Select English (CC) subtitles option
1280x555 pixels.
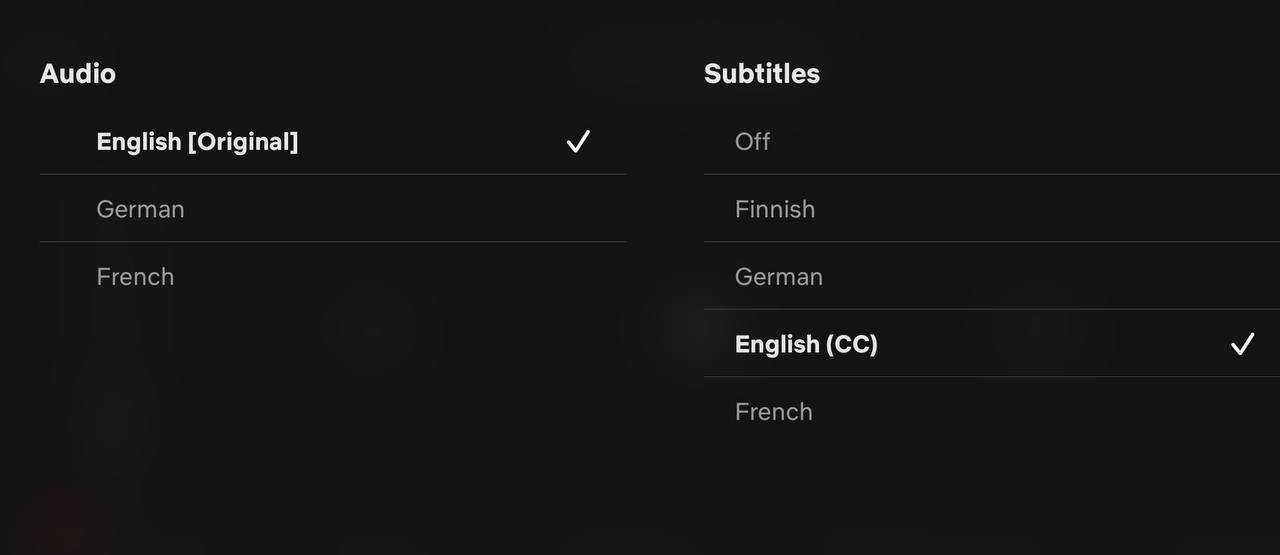(x=806, y=344)
